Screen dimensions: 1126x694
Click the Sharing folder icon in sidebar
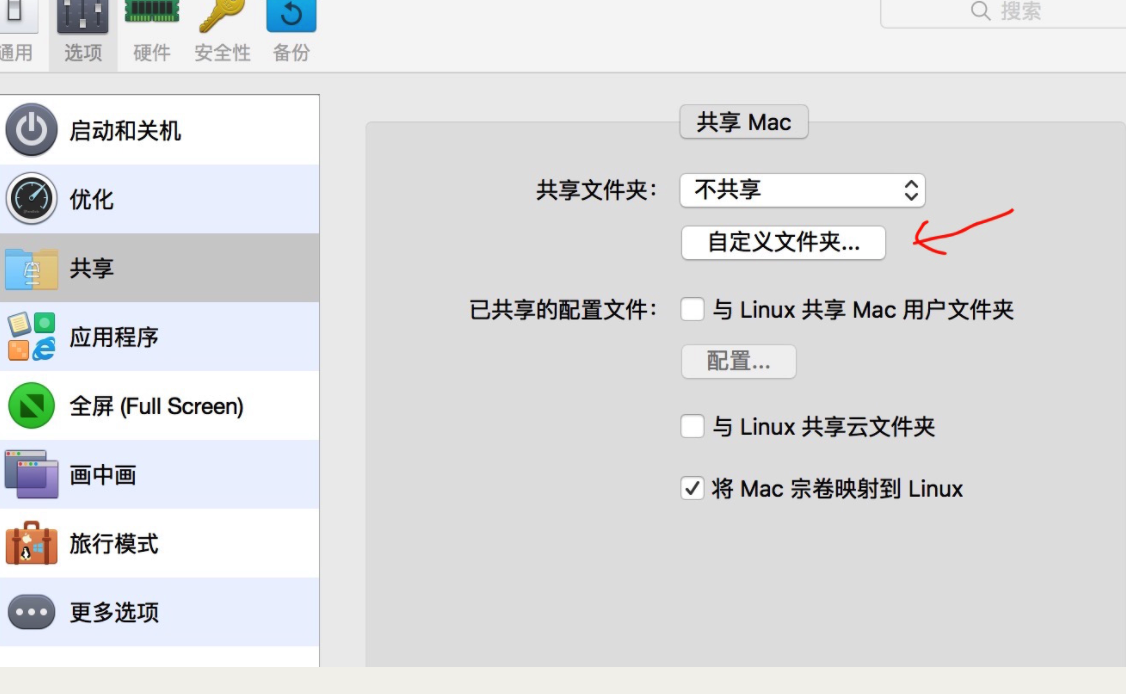click(x=31, y=268)
